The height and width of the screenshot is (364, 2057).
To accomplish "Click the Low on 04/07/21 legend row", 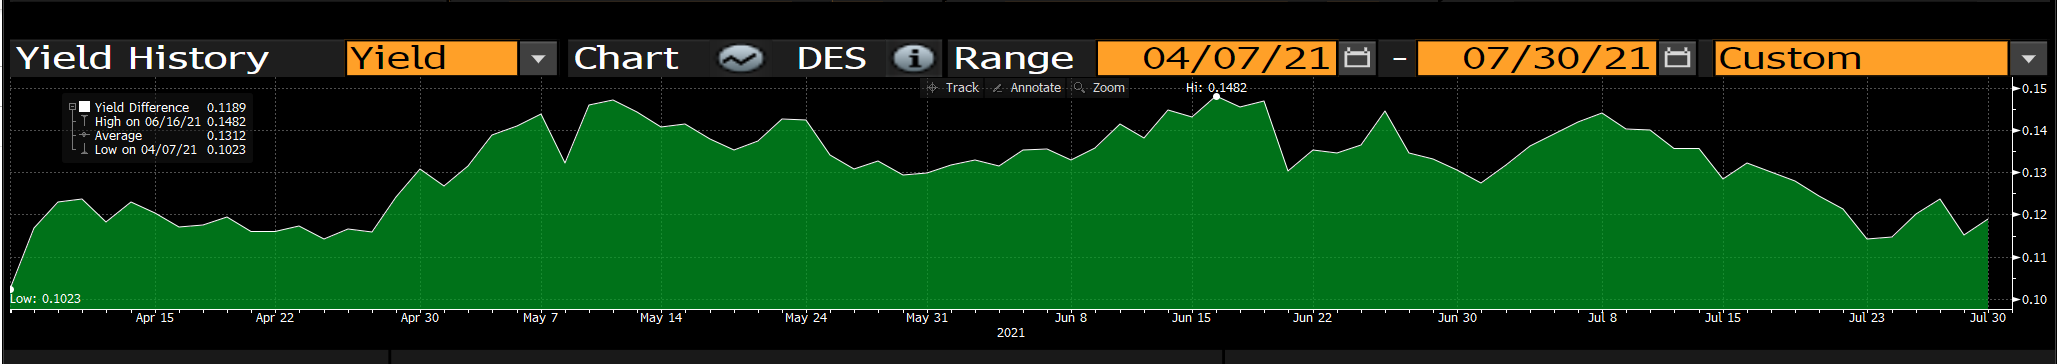I will pyautogui.click(x=158, y=149).
